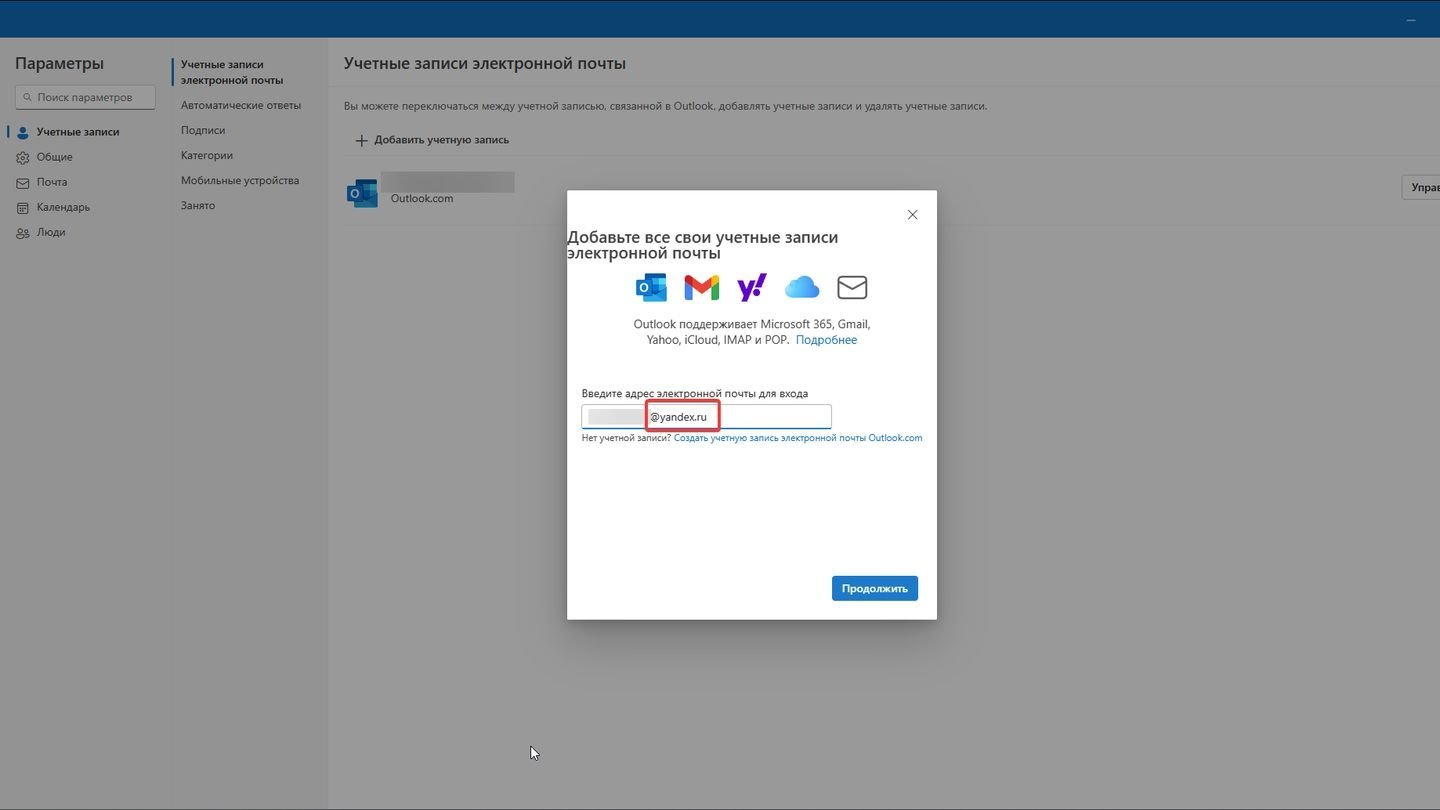1440x810 pixels.
Task: Open Почта settings section
Action: point(52,182)
